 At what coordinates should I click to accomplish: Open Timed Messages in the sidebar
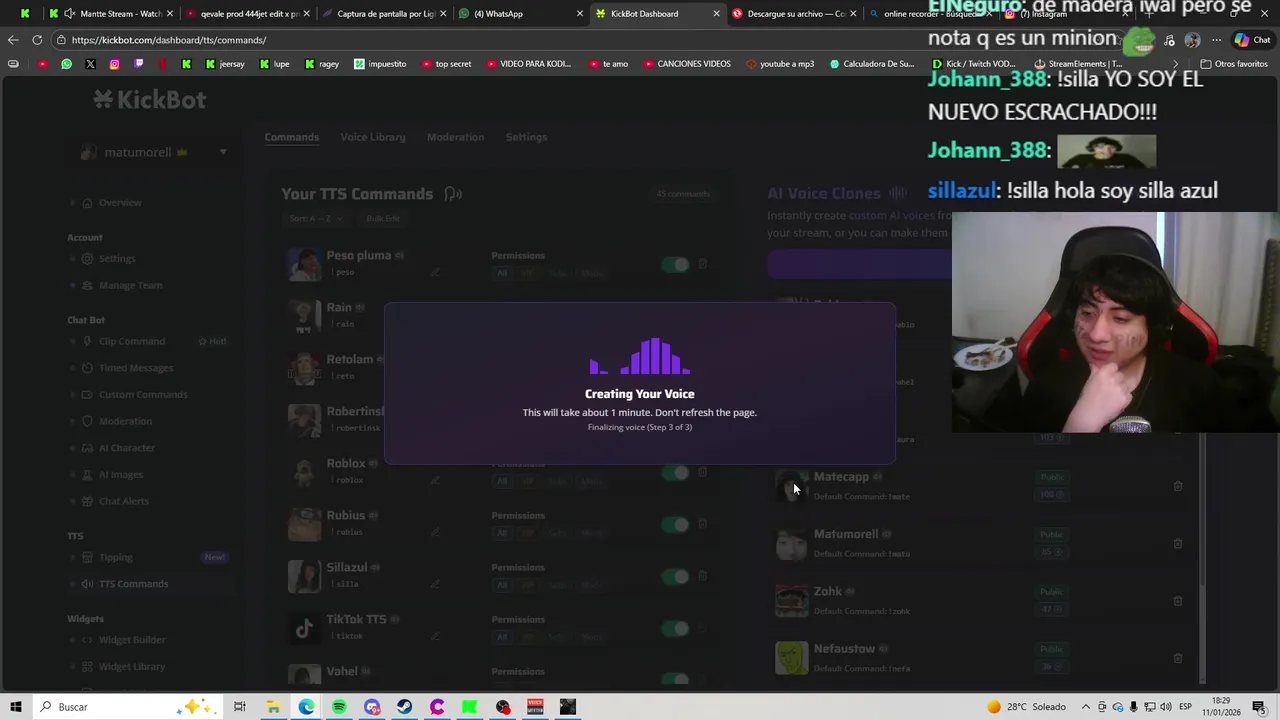[x=136, y=368]
